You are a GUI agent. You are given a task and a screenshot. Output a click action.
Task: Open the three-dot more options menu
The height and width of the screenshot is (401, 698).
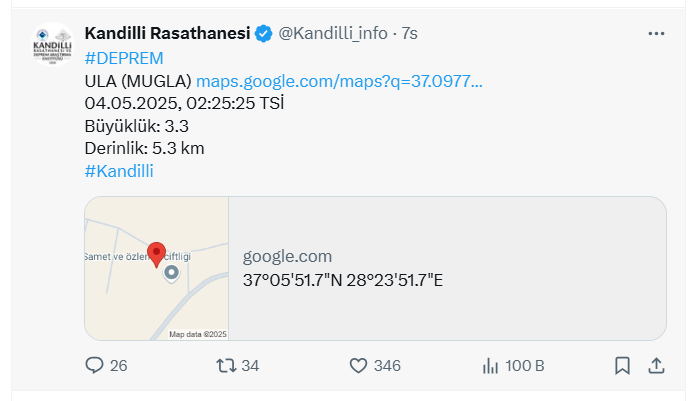pyautogui.click(x=656, y=34)
